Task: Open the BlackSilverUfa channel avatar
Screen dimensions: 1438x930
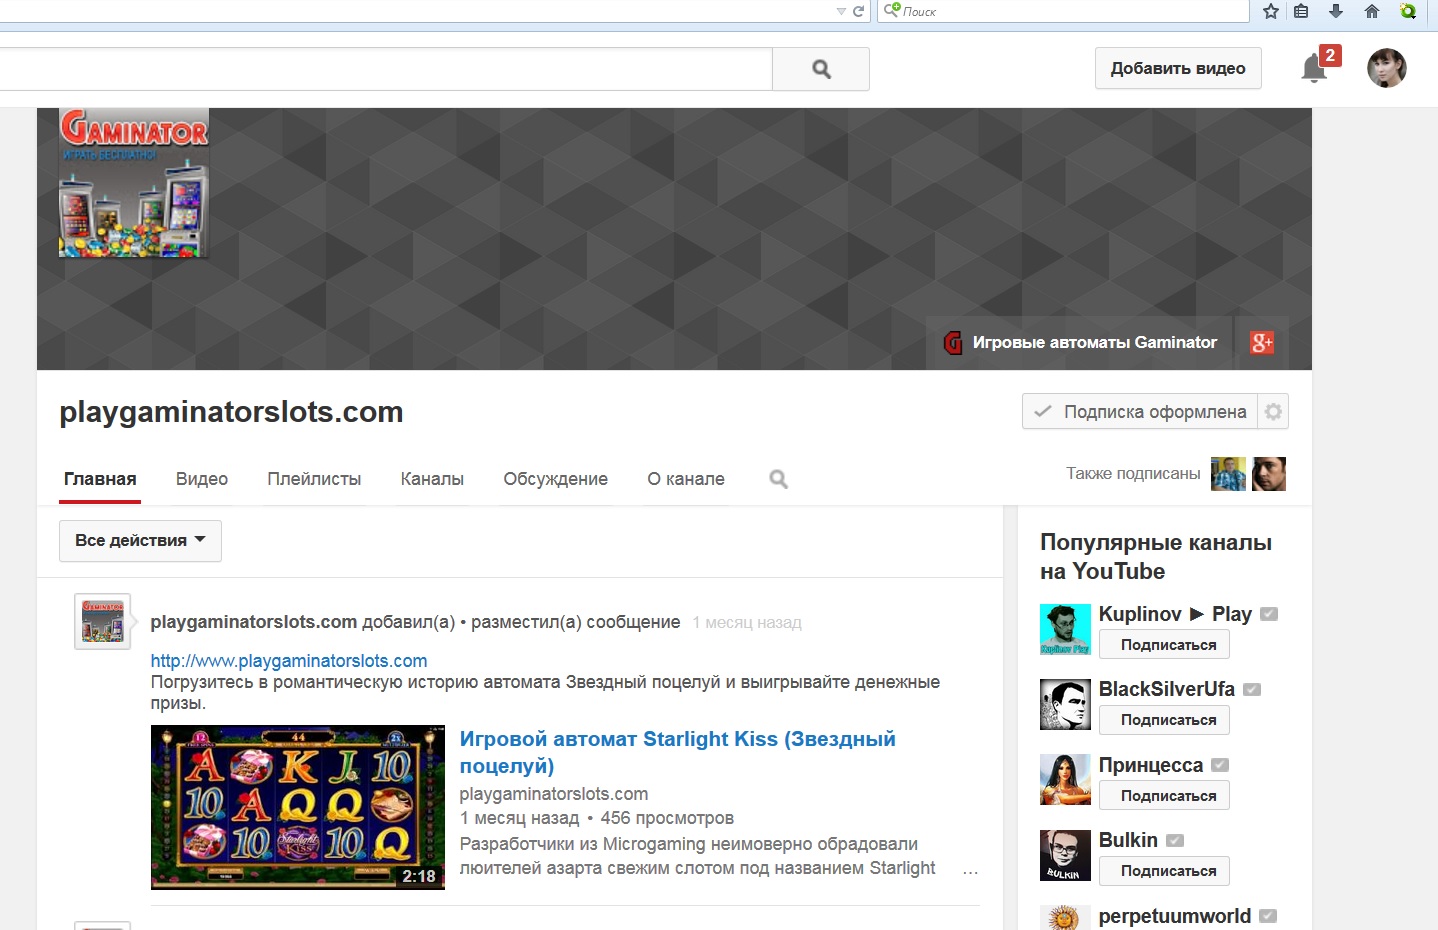Action: click(1065, 705)
